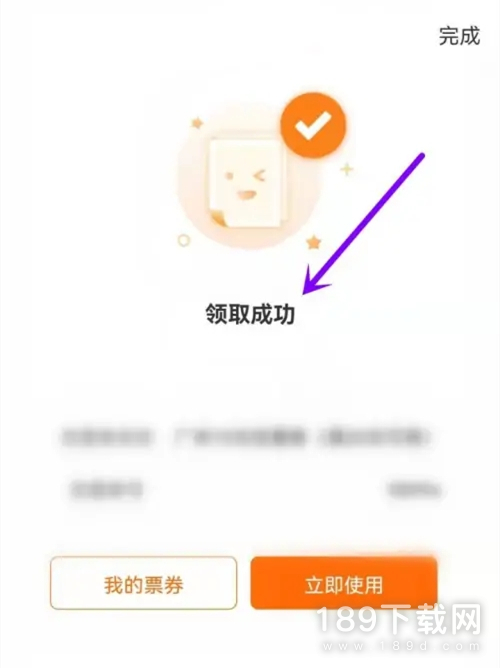Click the small orange star above the illustration

point(197,124)
